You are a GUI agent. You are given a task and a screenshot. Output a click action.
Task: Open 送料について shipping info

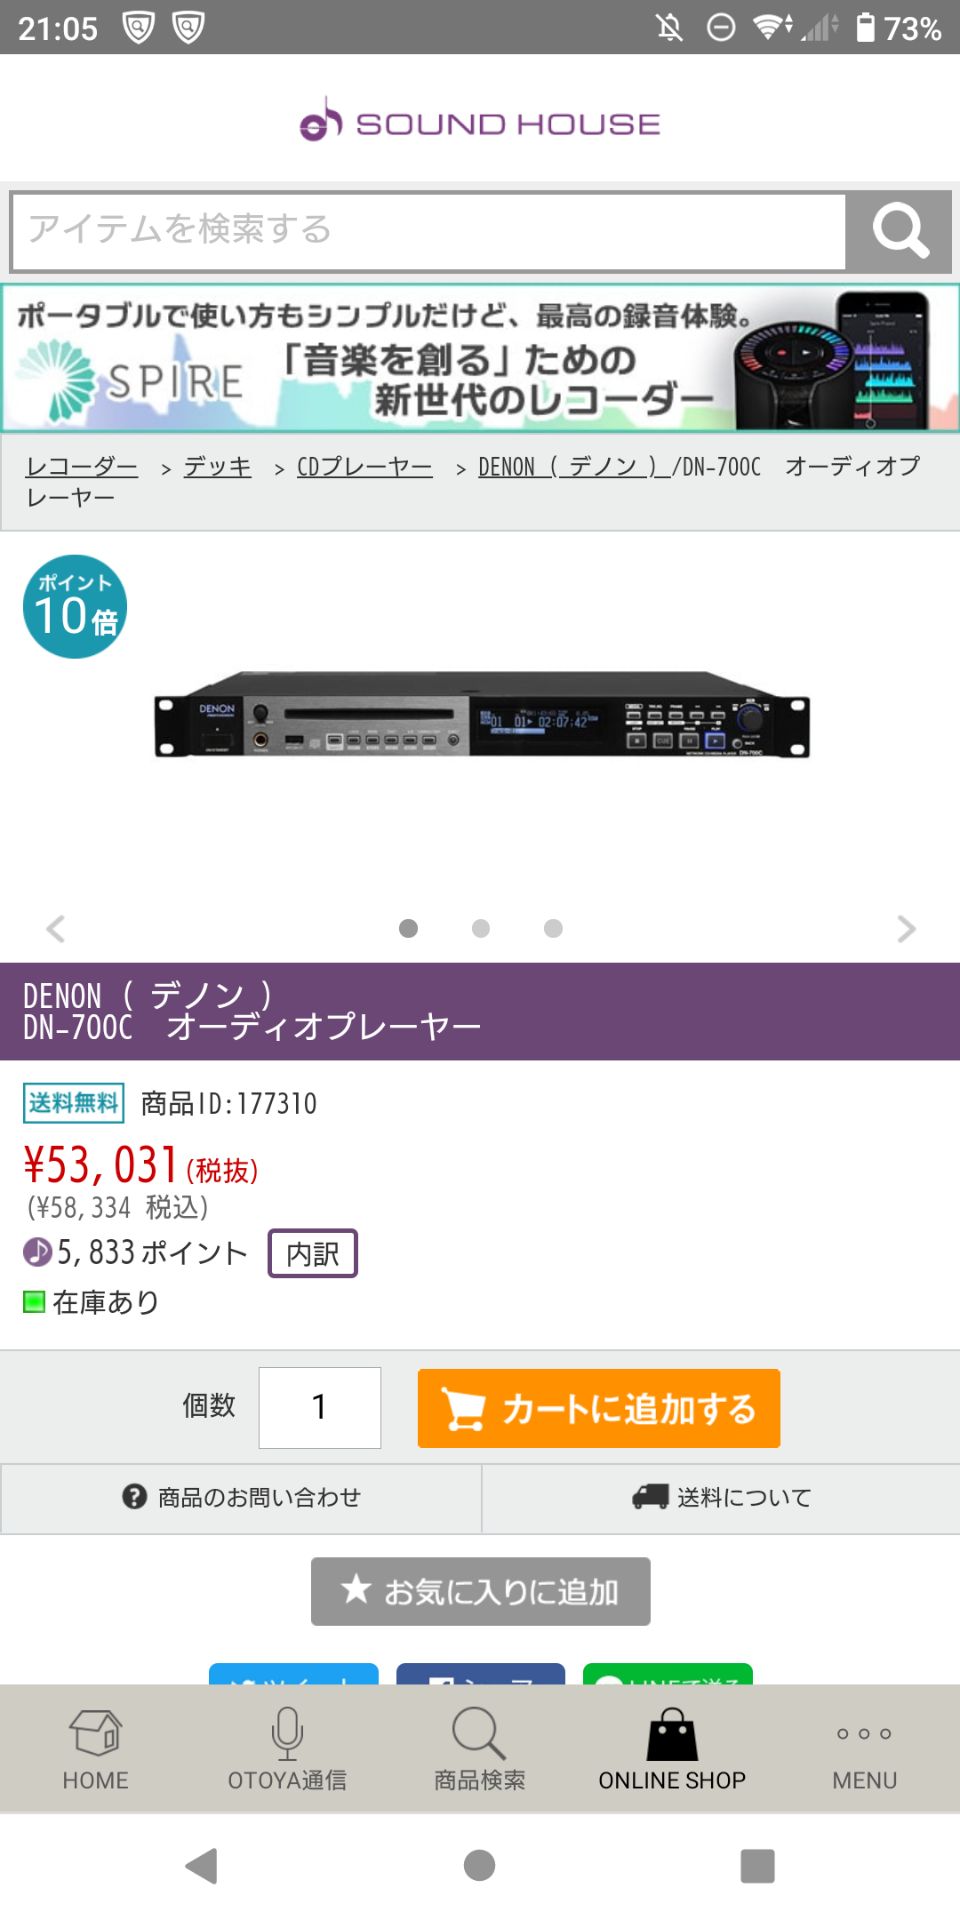tap(721, 1498)
